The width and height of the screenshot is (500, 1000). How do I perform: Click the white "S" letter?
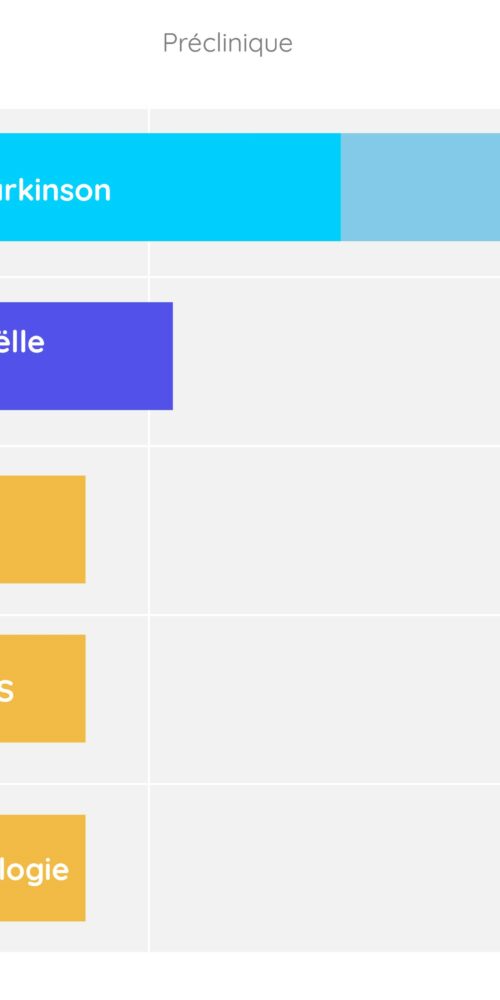pos(6,691)
